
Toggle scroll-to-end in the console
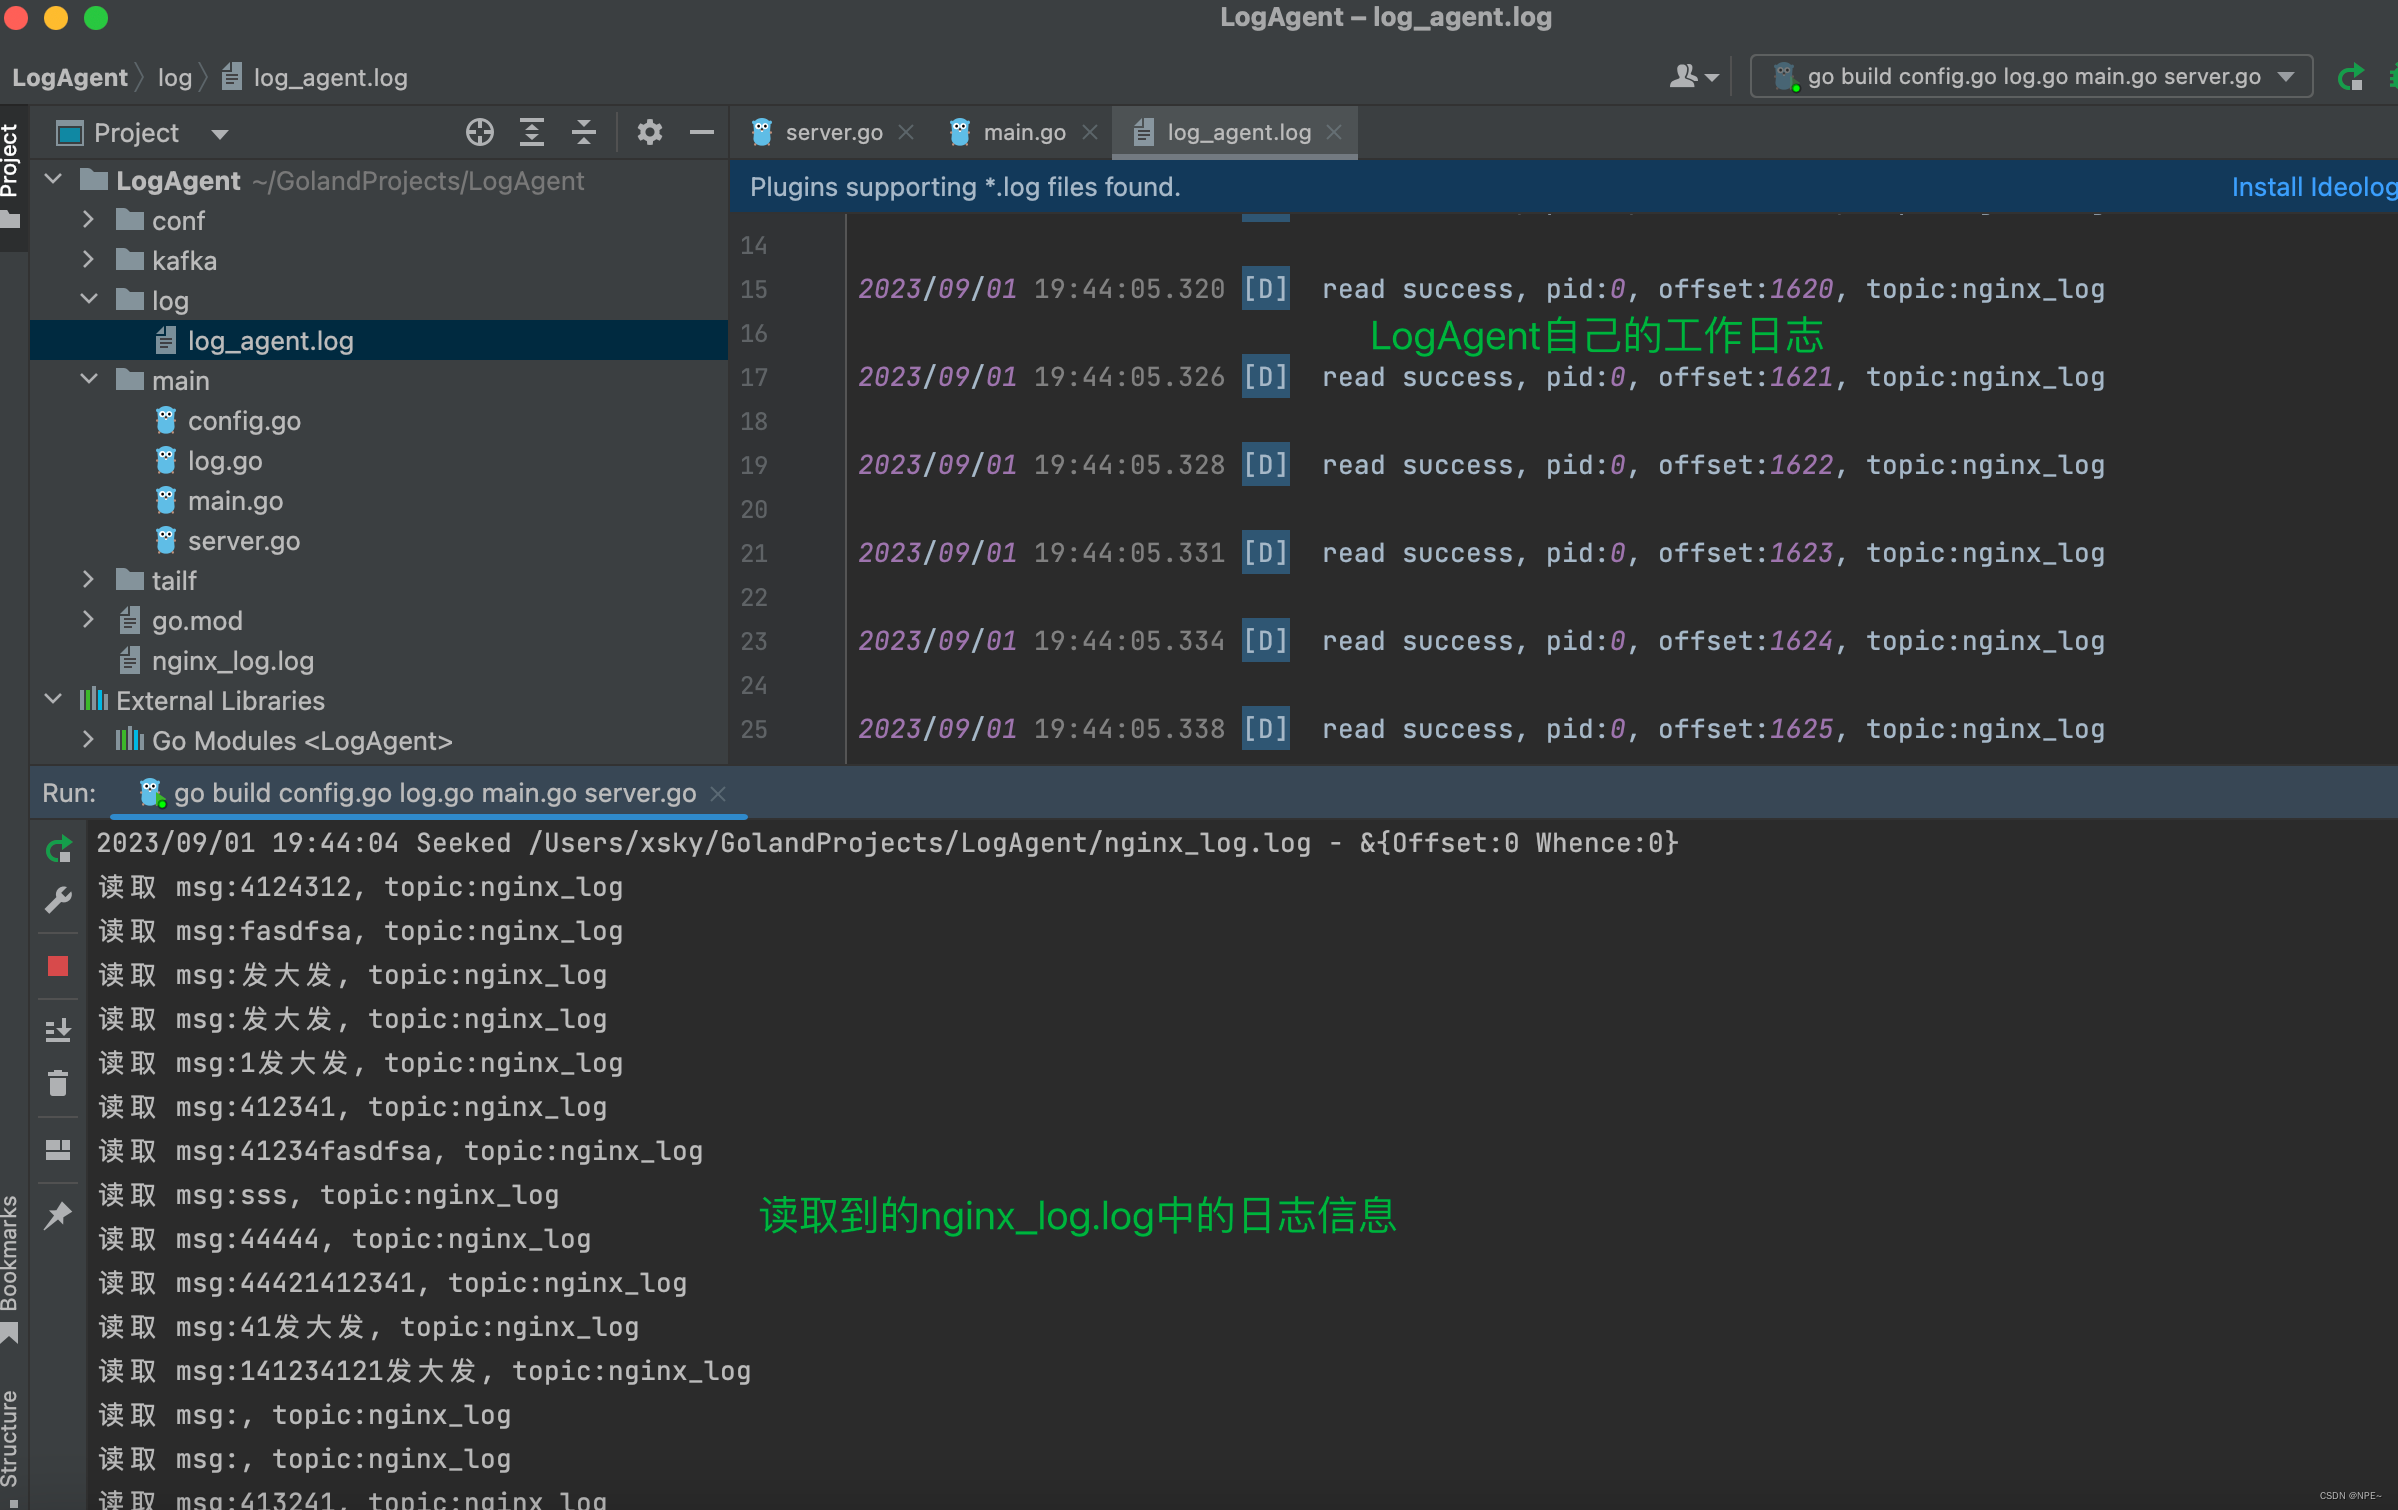58,1028
